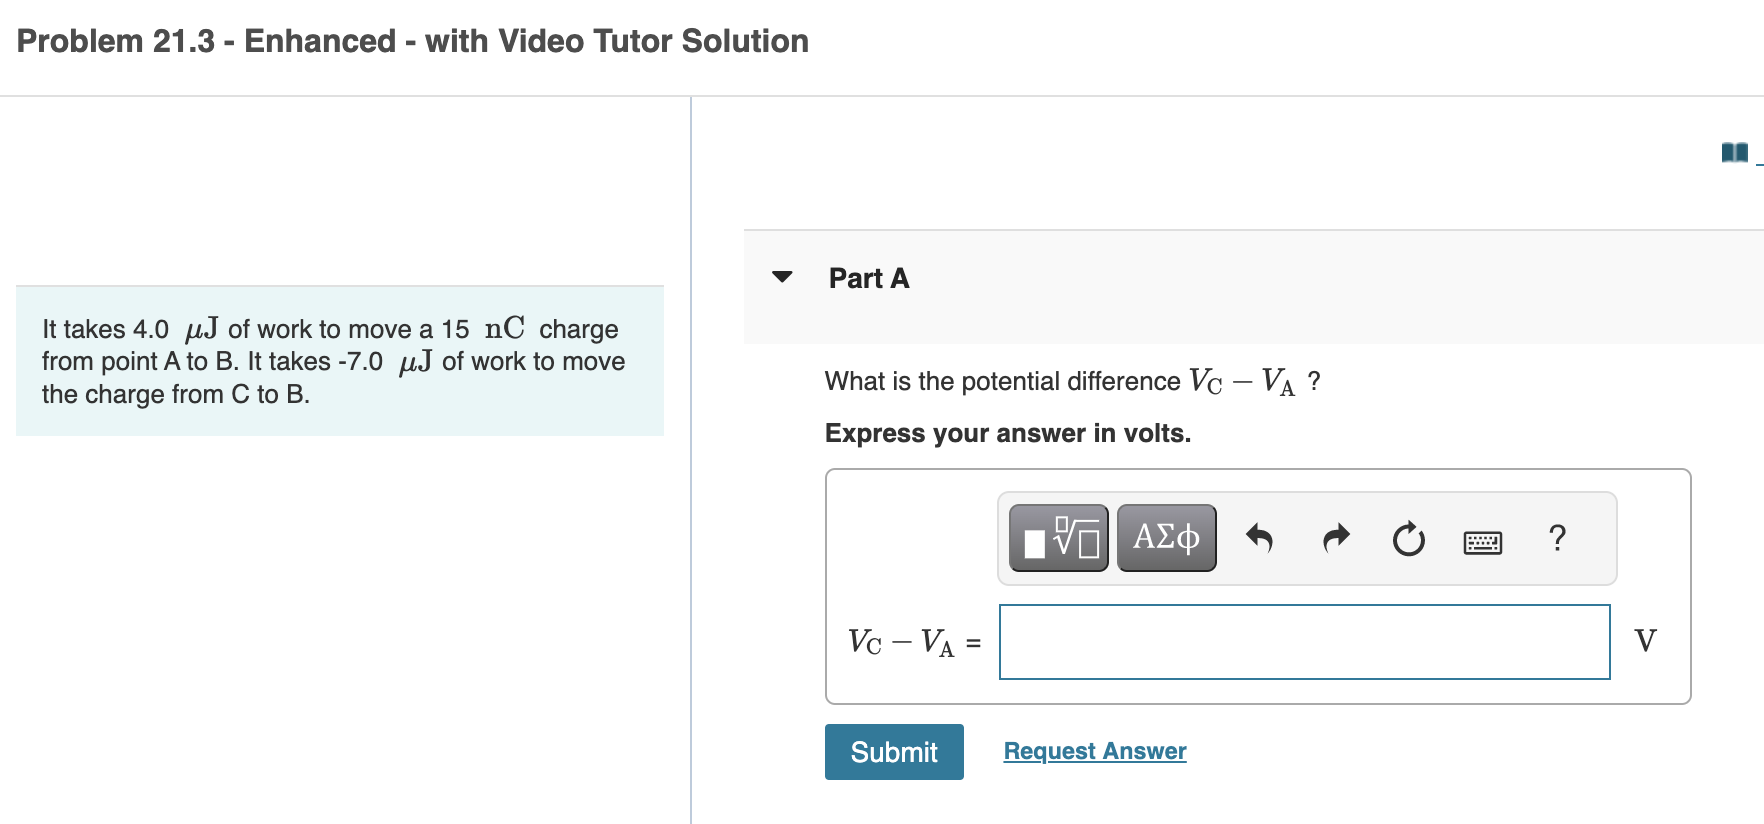
Task: Submit the answer
Action: click(894, 752)
